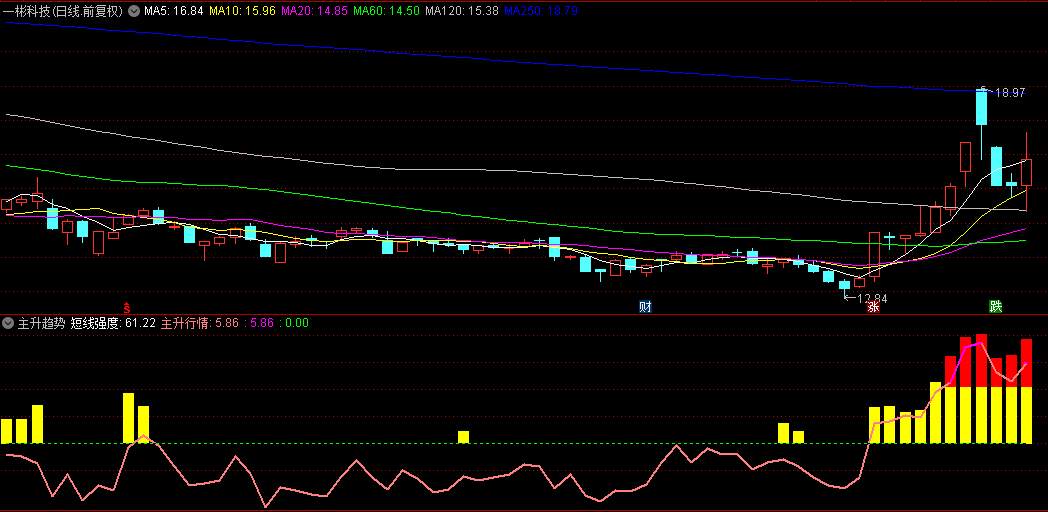Open the dropdown arrow beside 主升趋势

[x=8, y=323]
